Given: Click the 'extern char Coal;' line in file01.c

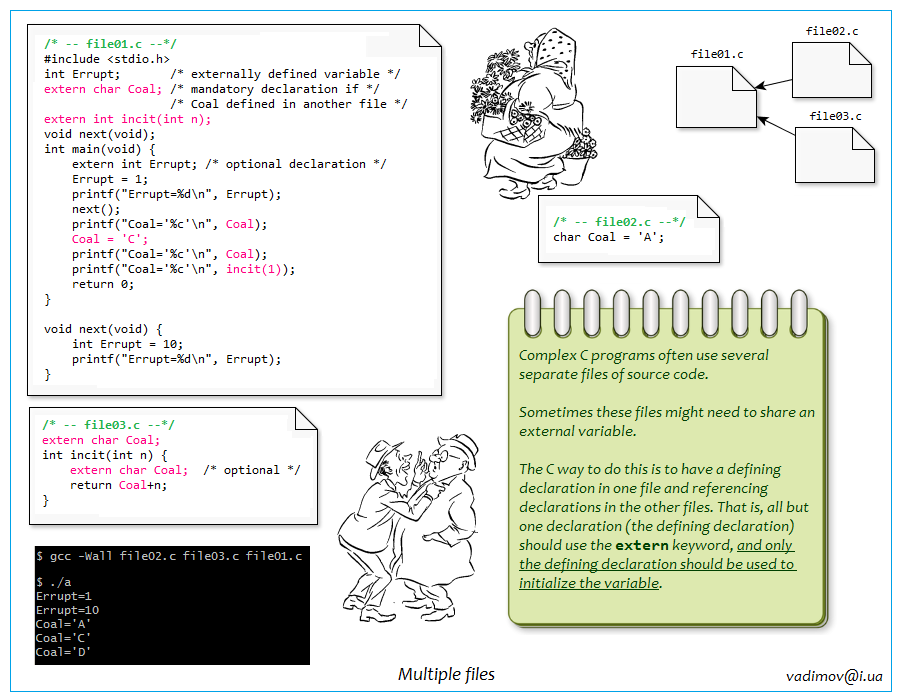Looking at the screenshot, I should [x=103, y=89].
